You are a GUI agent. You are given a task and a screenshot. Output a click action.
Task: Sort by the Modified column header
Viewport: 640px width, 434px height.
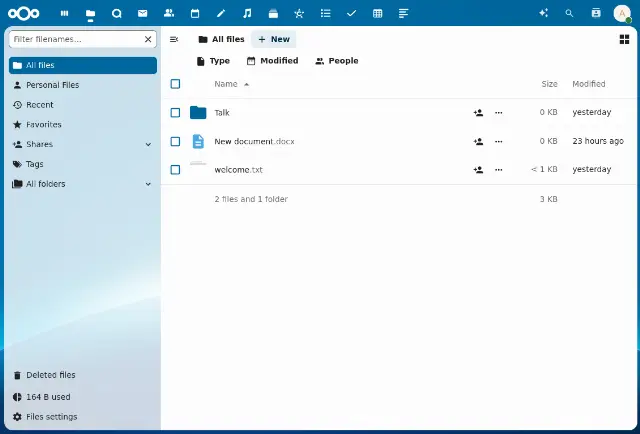(589, 84)
